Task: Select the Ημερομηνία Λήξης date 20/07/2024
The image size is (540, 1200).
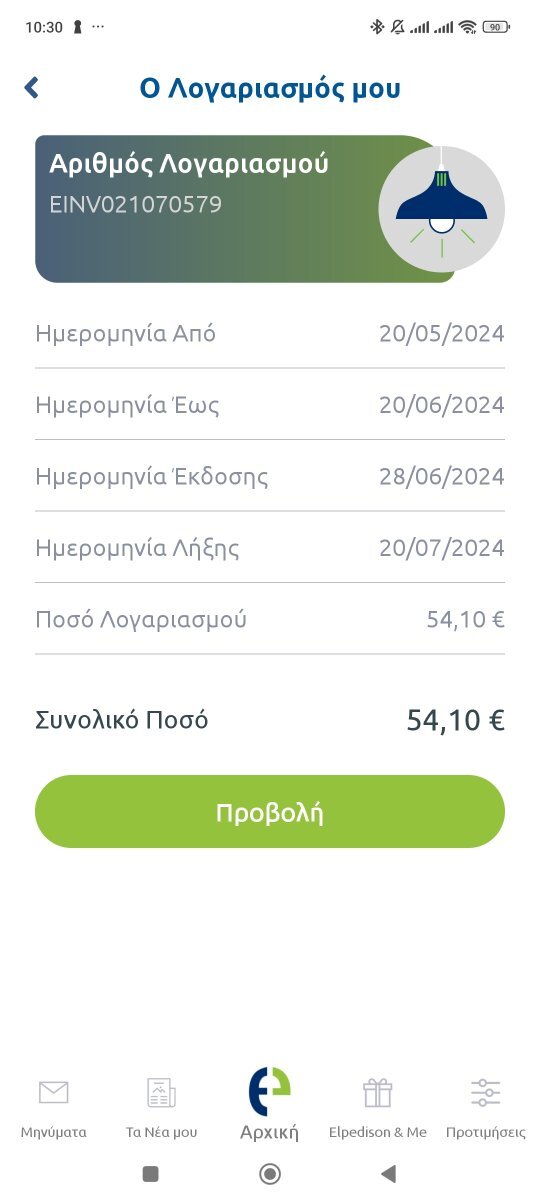Action: click(442, 548)
